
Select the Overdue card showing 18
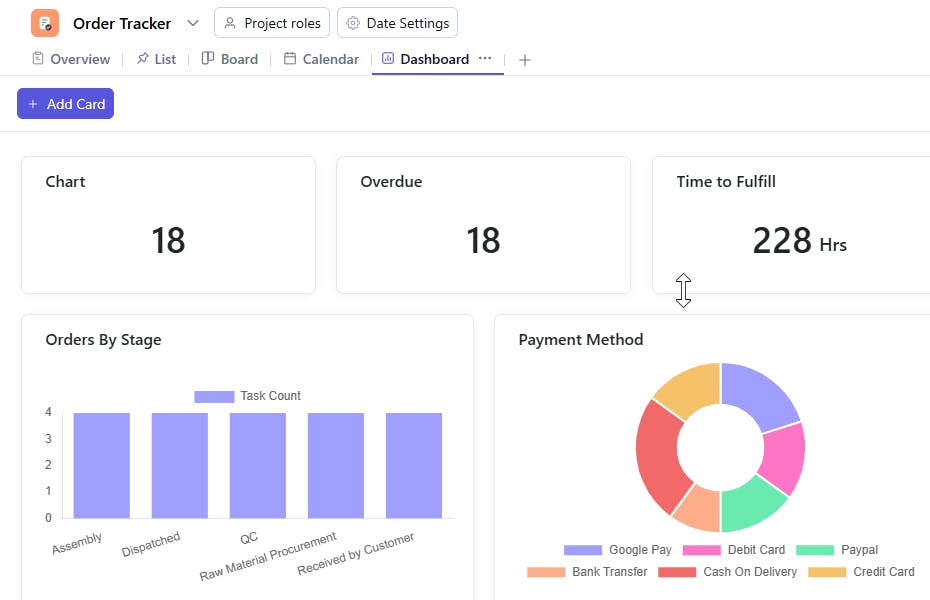click(x=483, y=225)
